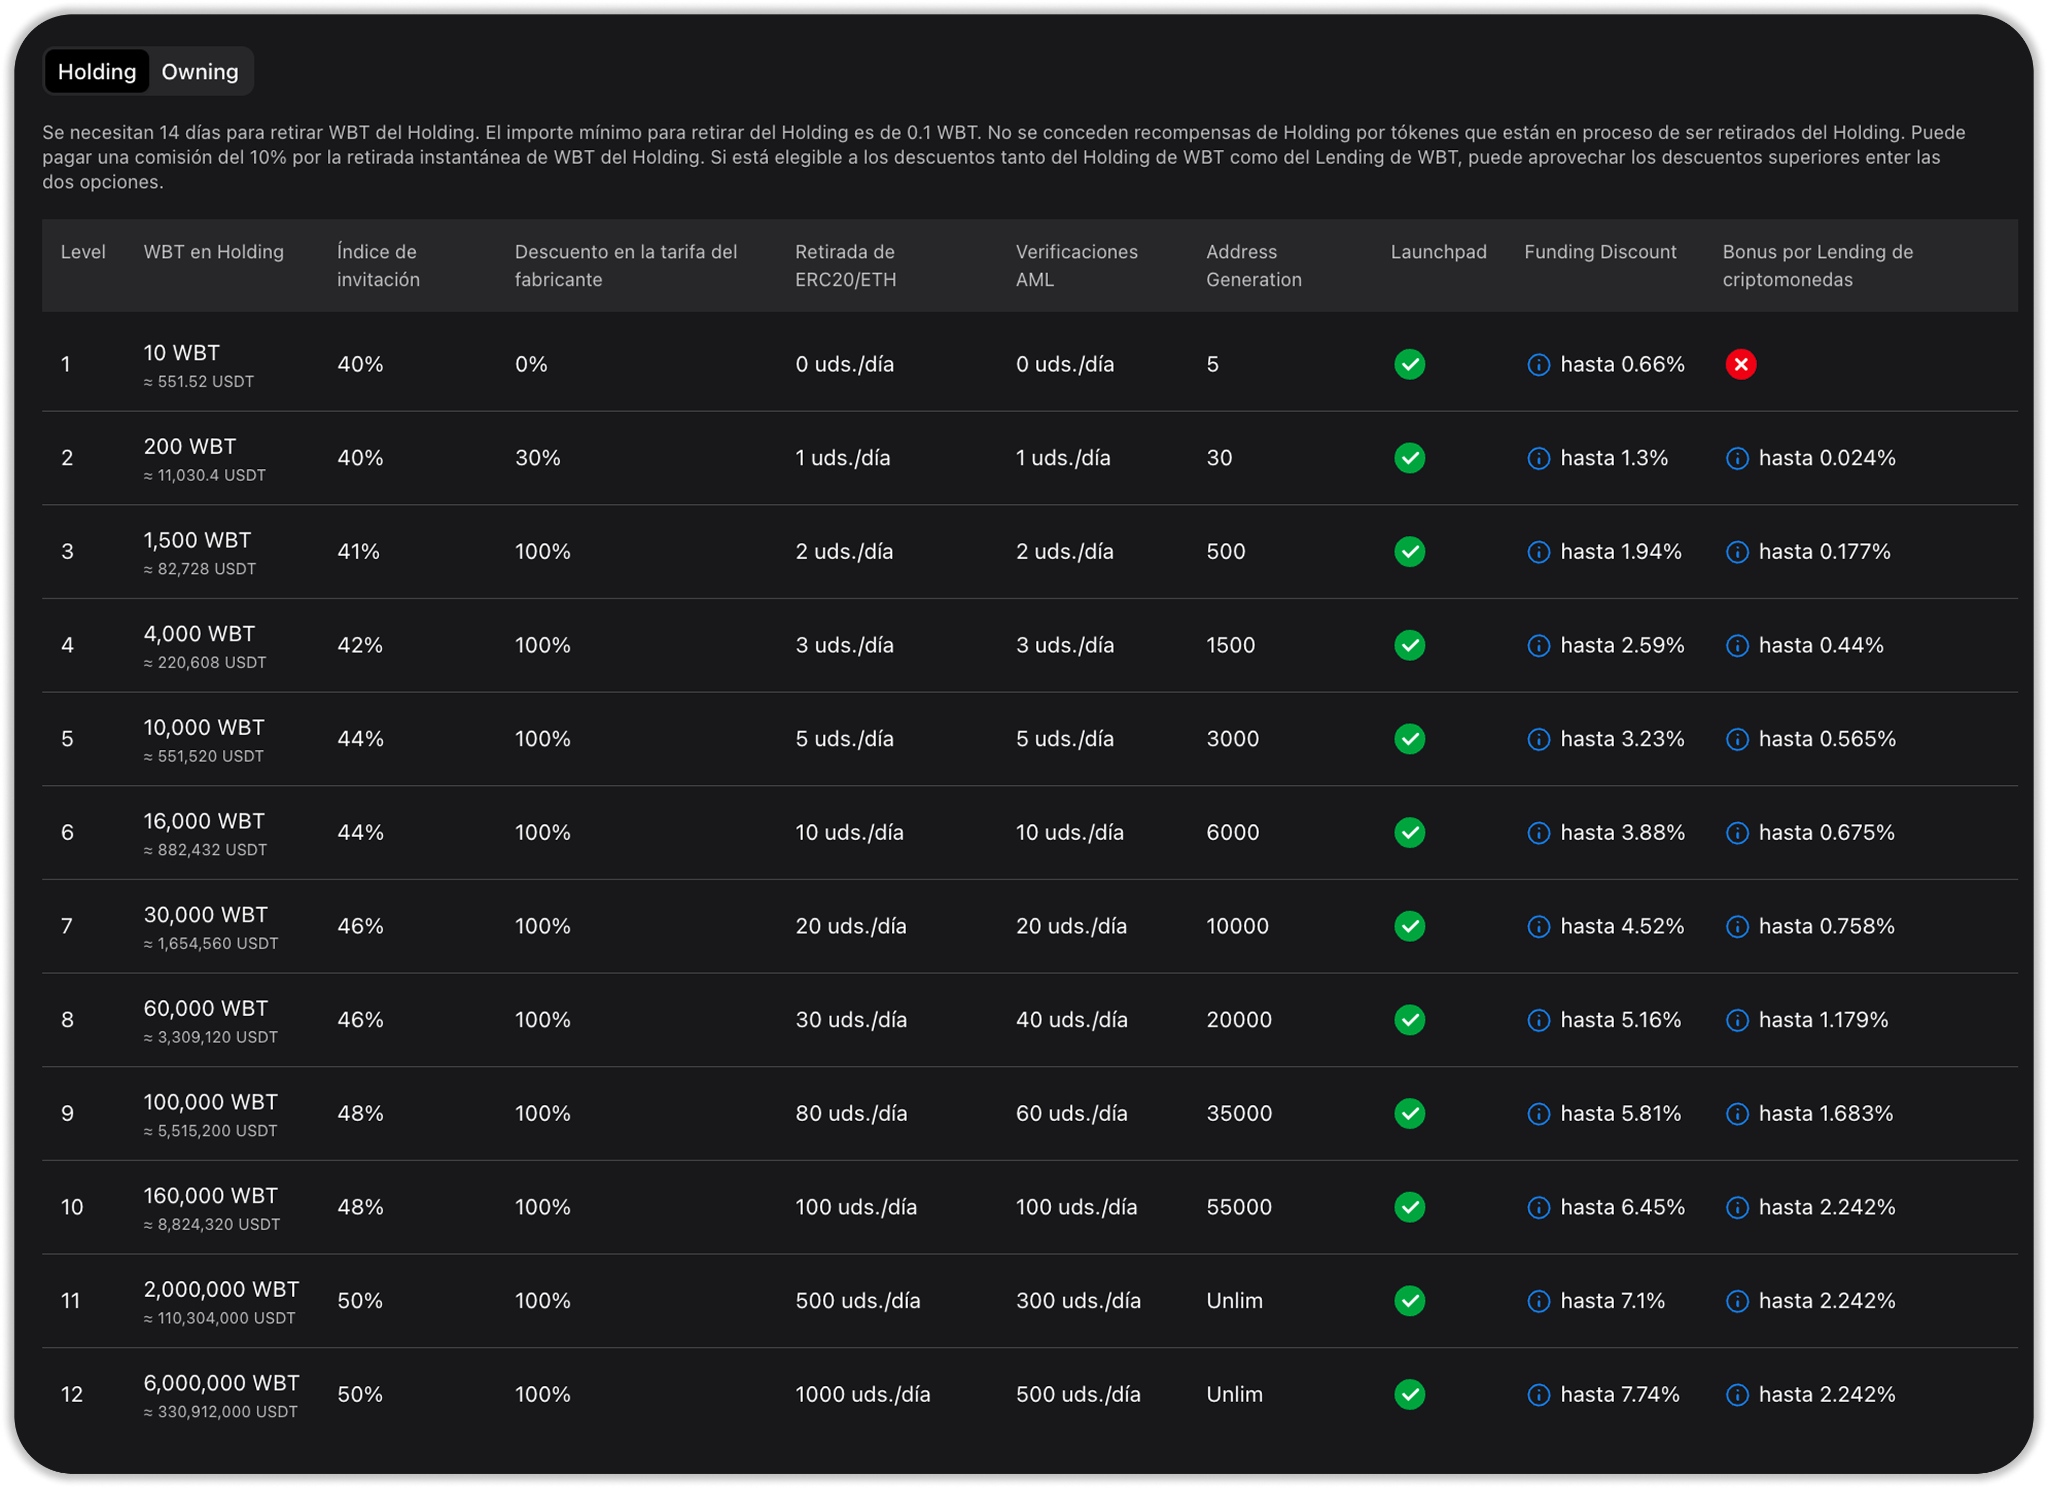This screenshot has height=1488, width=2048.
Task: Click info icon beside hasta 0.675%
Action: [x=1737, y=833]
